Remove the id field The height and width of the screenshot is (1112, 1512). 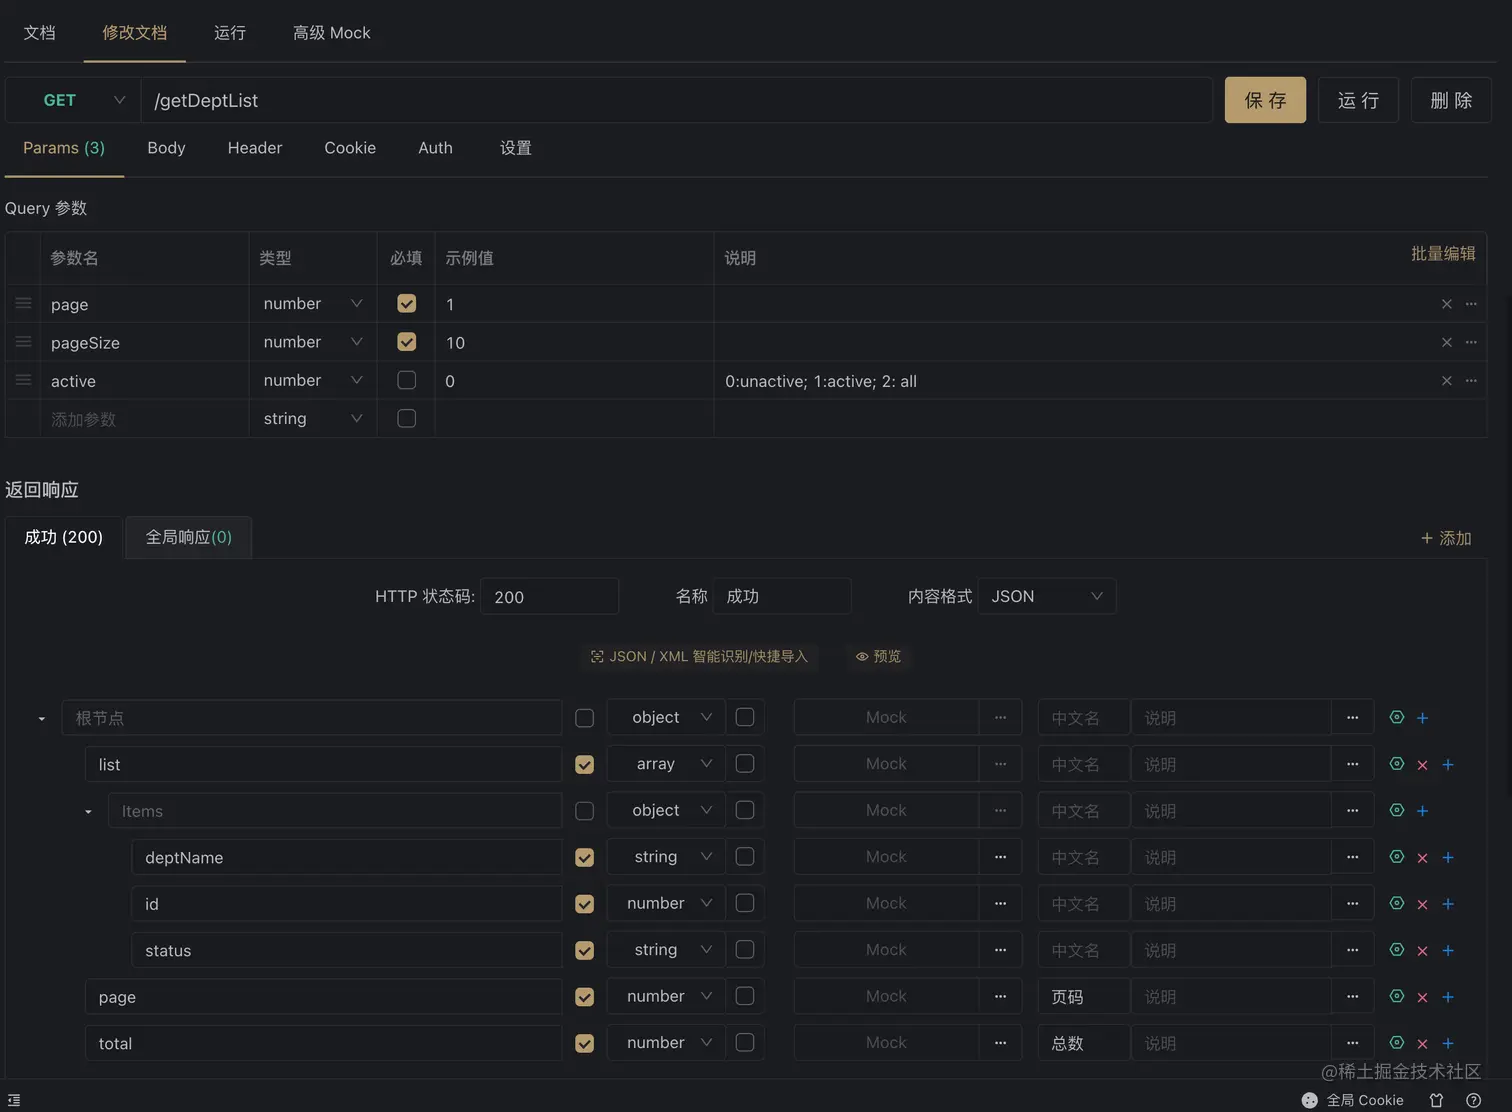pos(1422,904)
